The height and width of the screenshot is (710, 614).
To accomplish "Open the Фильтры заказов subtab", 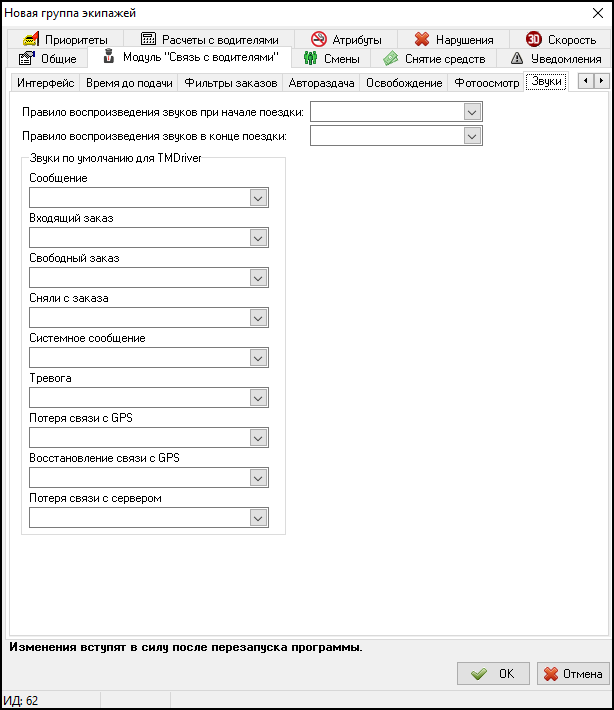I will click(x=230, y=82).
